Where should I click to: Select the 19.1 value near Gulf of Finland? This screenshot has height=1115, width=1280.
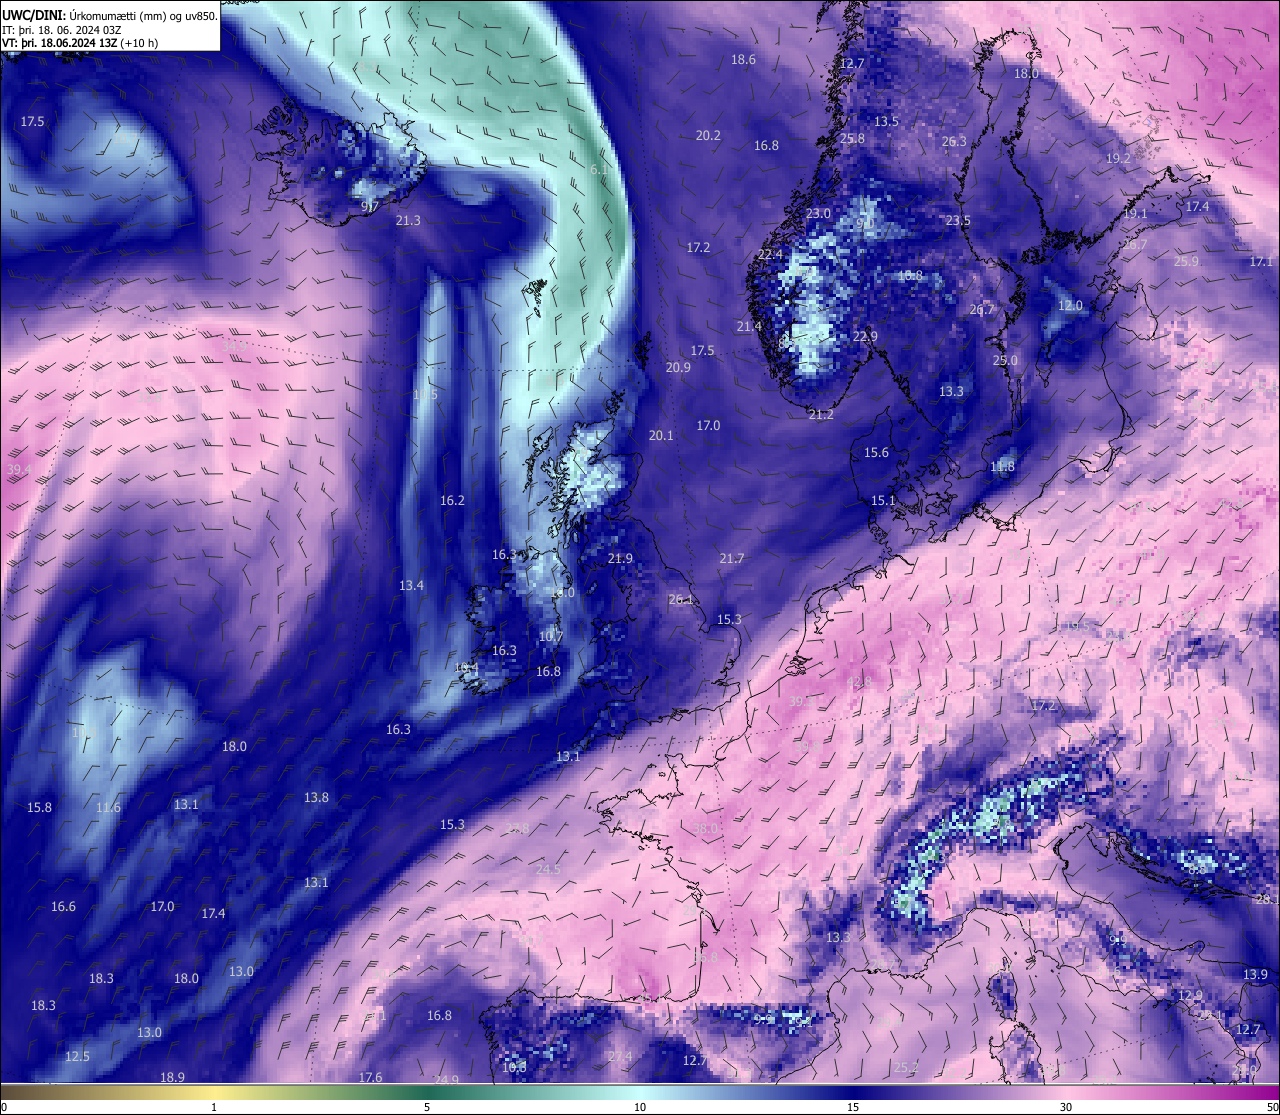[x=1135, y=214]
